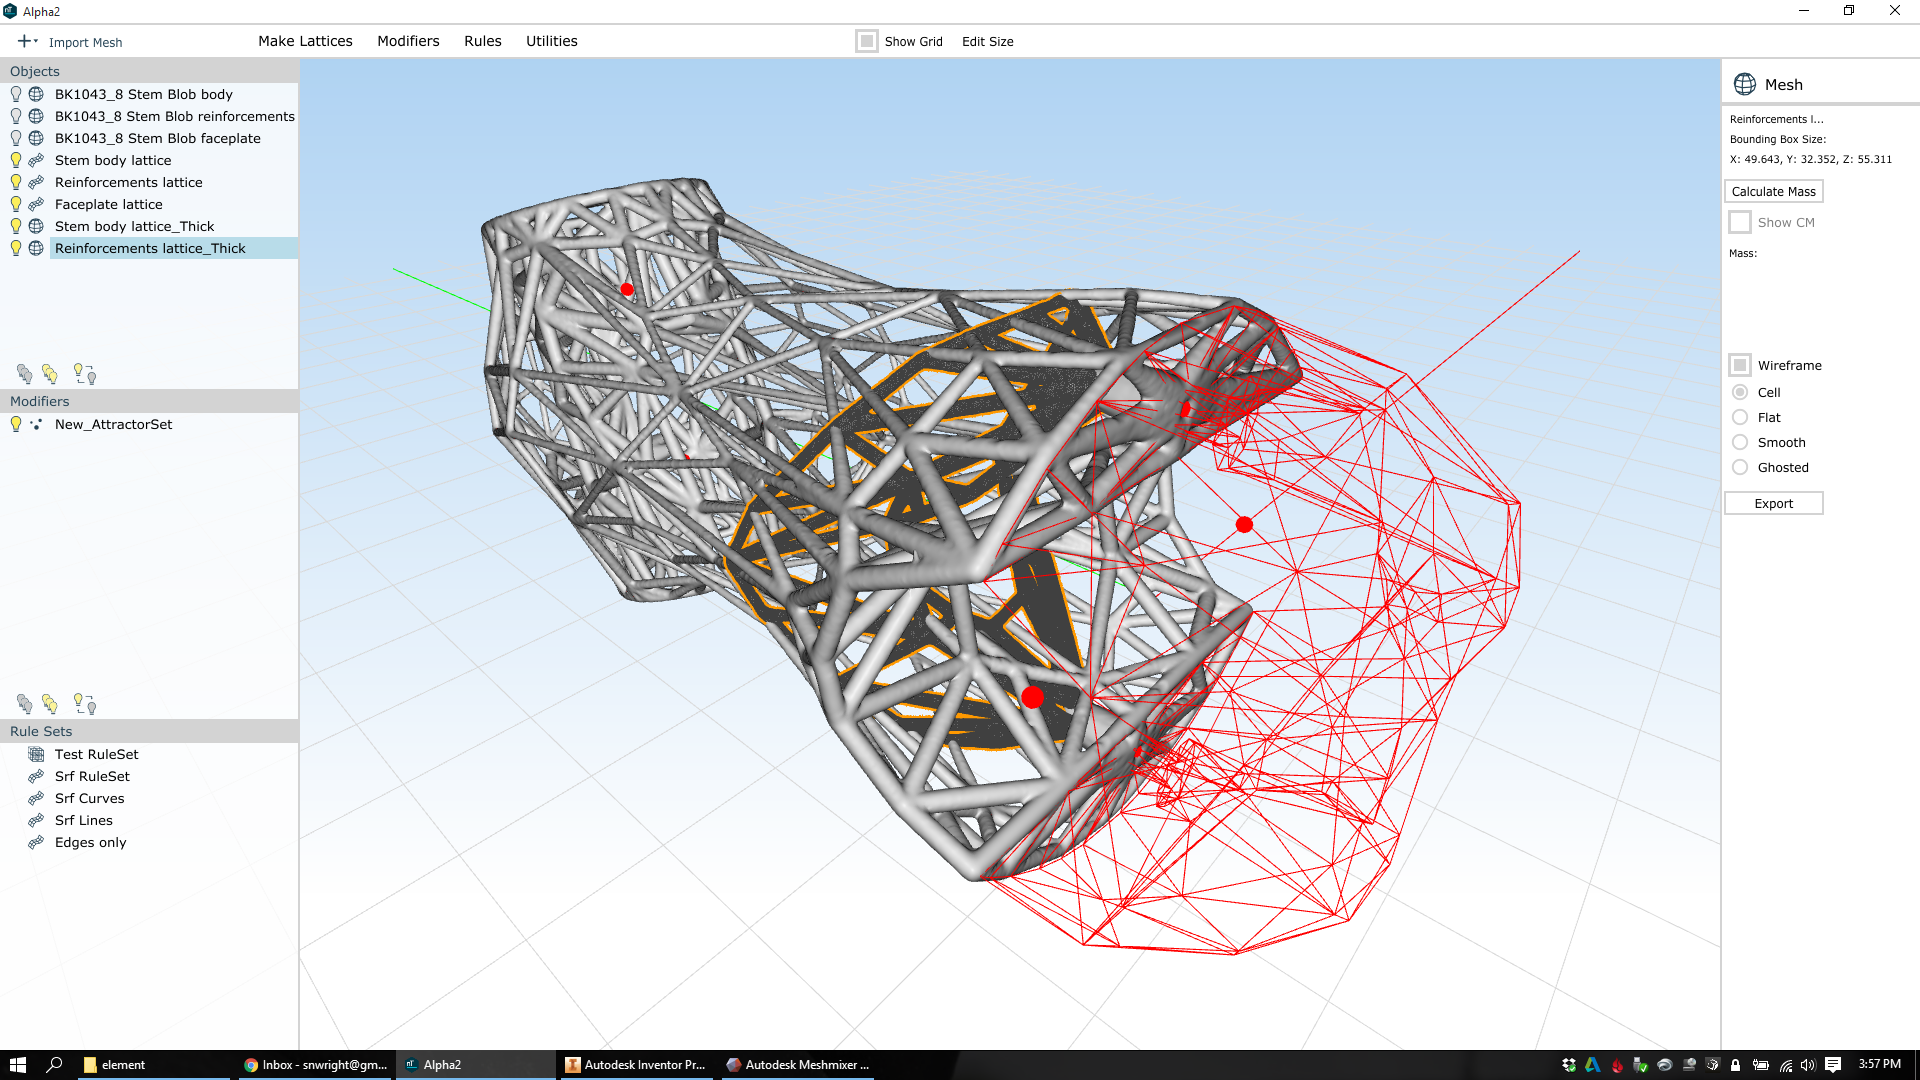1920x1080 pixels.
Task: Click mesh globe icon of BK1043_8 Stem Blob body
Action: (x=36, y=94)
